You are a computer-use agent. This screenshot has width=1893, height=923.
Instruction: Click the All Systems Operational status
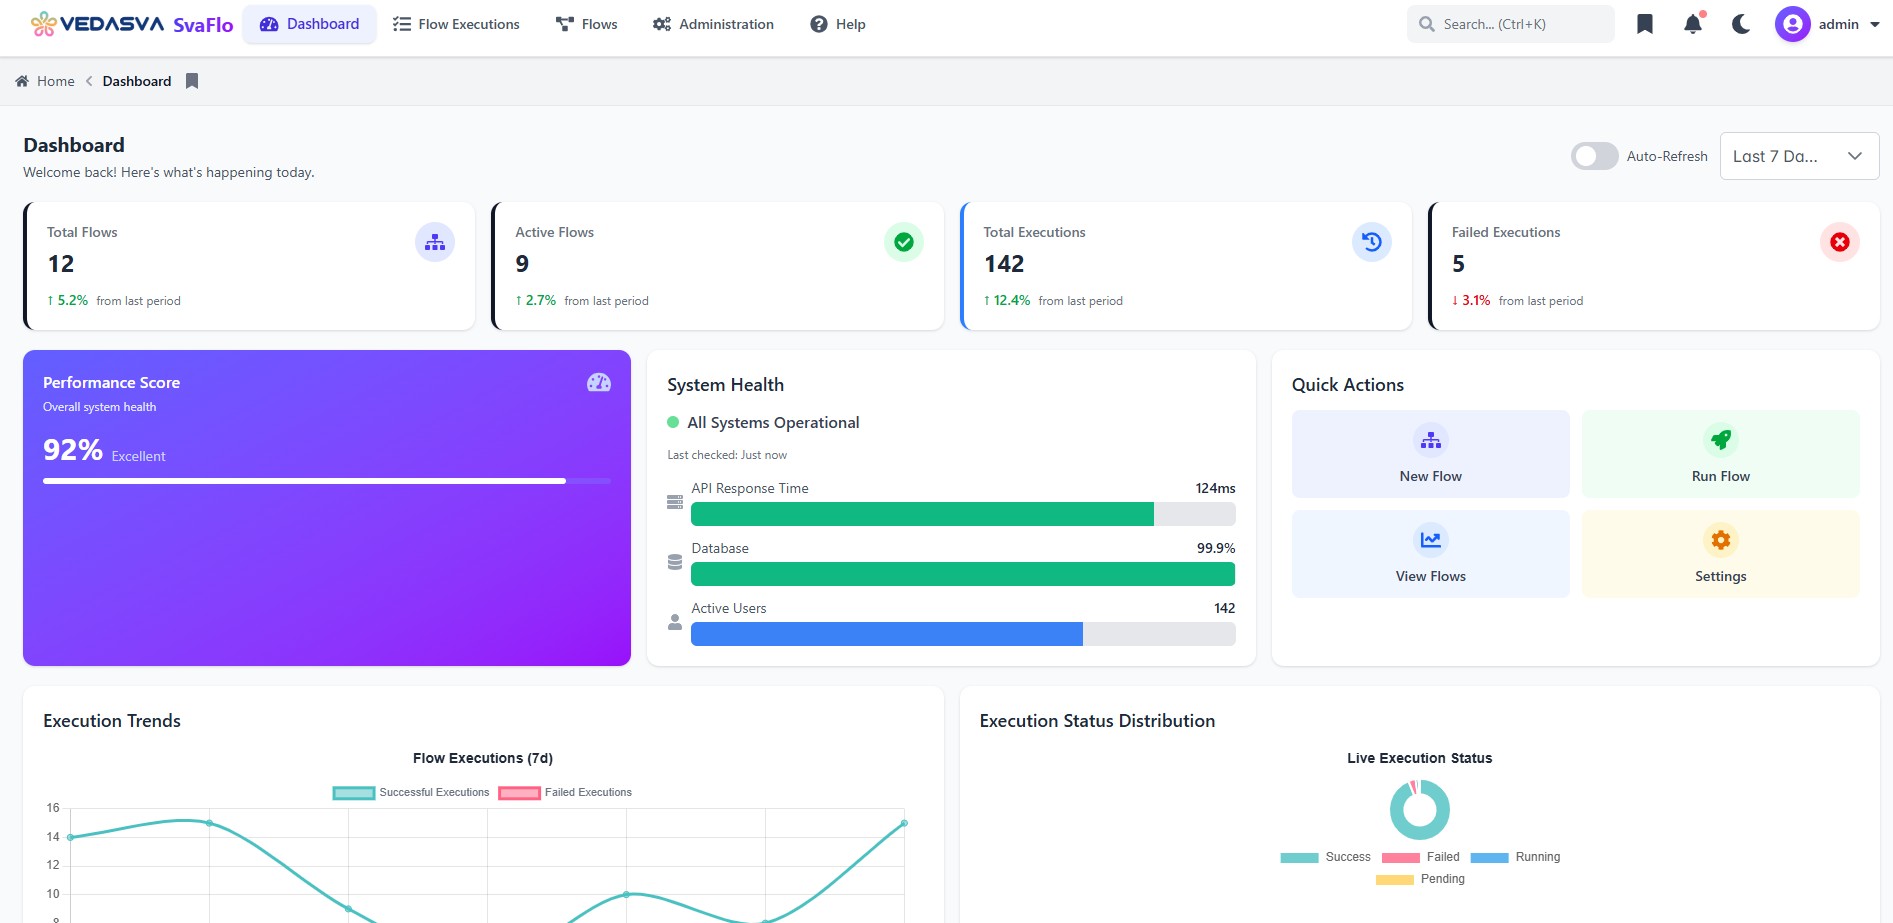coord(773,423)
